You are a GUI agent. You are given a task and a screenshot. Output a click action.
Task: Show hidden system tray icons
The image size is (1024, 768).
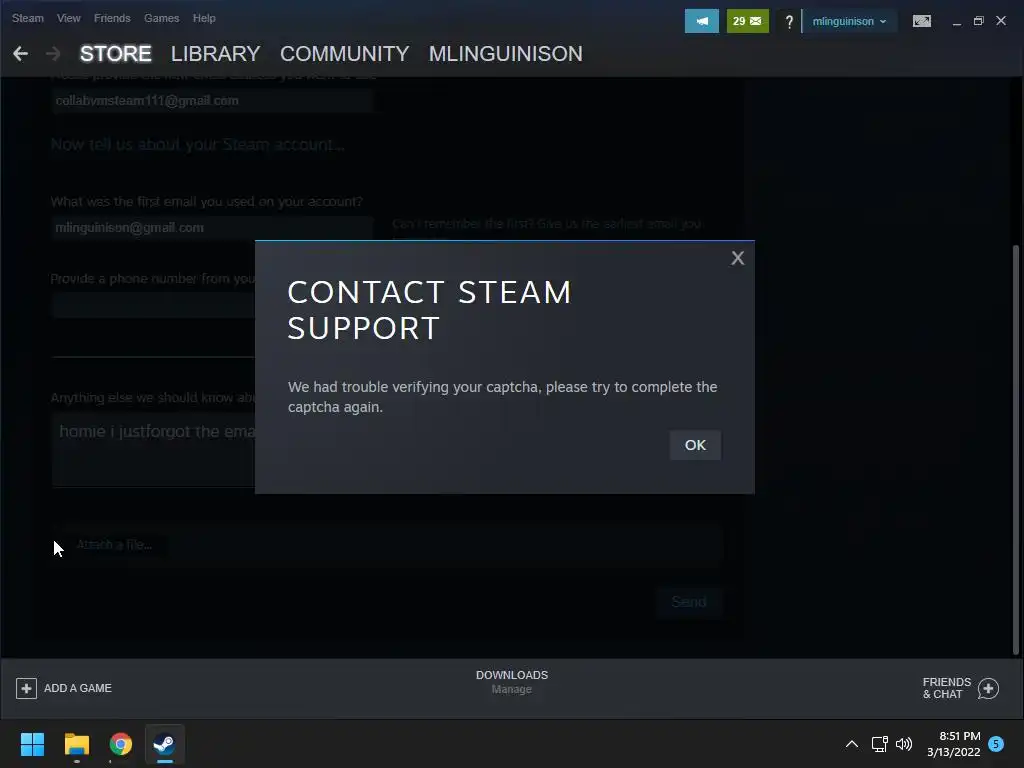click(852, 744)
